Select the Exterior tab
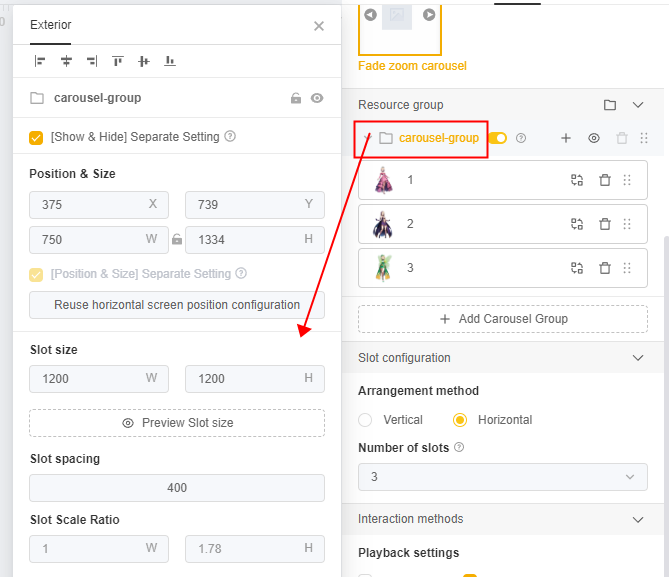 point(50,25)
